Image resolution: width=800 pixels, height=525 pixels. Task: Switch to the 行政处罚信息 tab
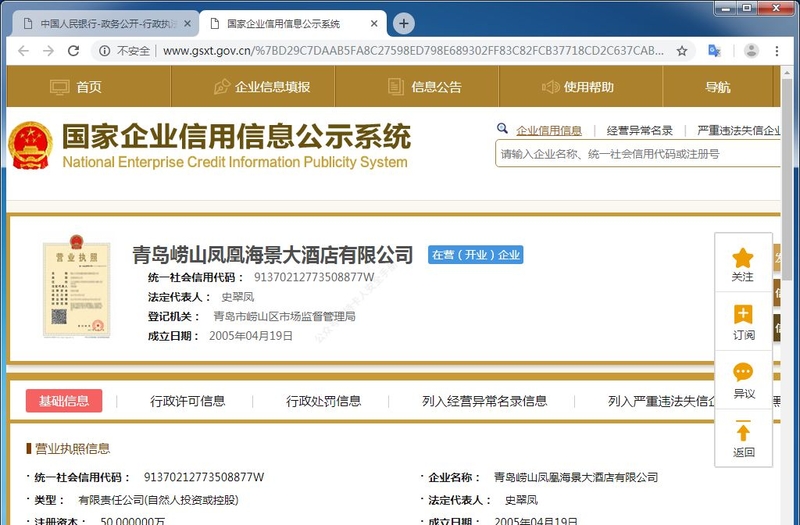click(323, 401)
